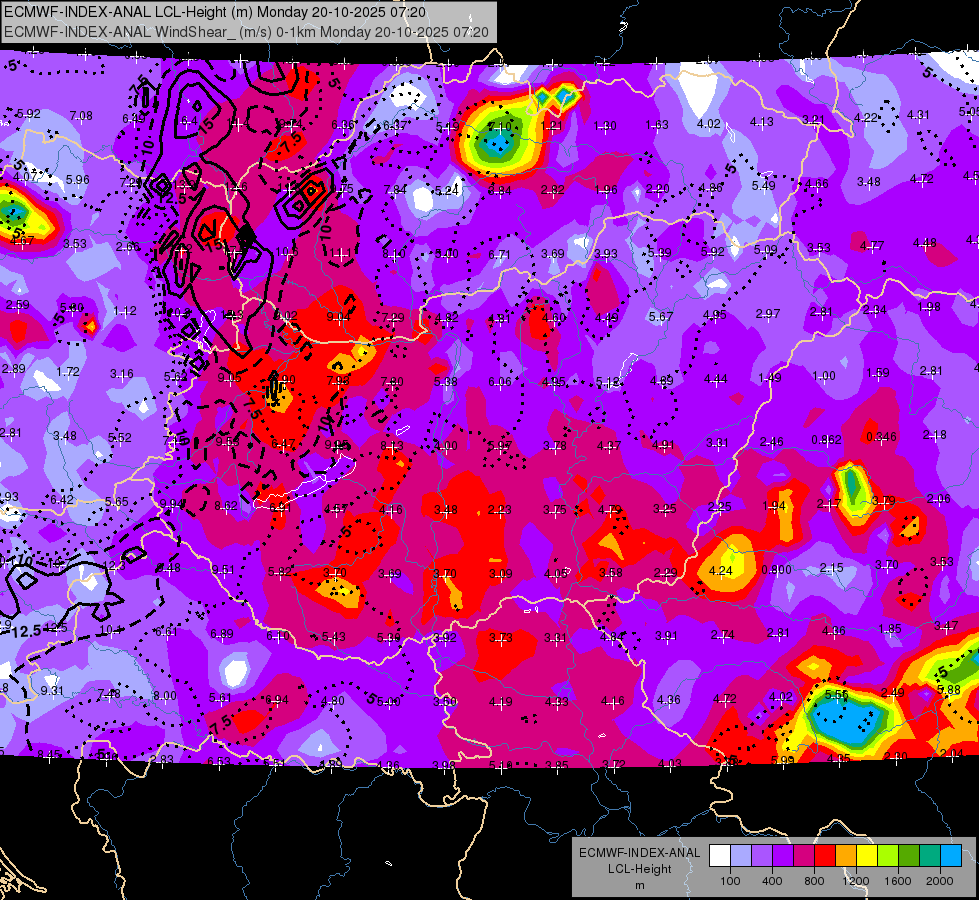The image size is (979, 900).
Task: Click the wind shear value '5.96'
Action: 77,179
